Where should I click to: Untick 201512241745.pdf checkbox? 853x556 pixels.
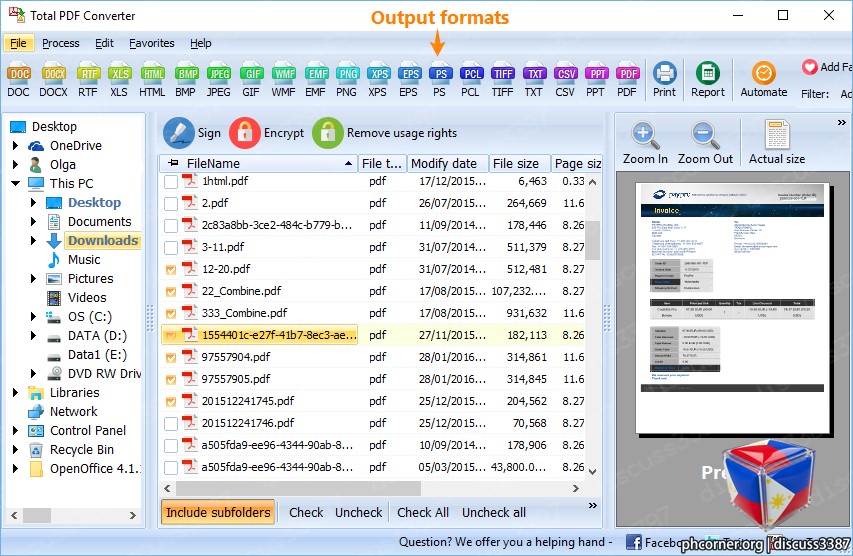[171, 401]
